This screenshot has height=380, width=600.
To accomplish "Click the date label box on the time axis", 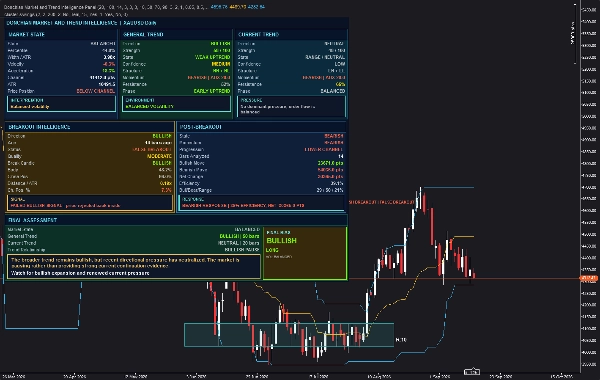I will [472, 372].
